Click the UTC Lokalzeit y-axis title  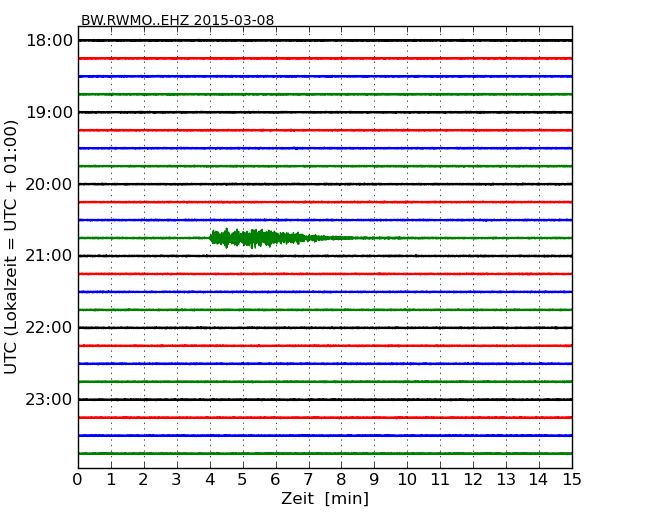(10, 247)
